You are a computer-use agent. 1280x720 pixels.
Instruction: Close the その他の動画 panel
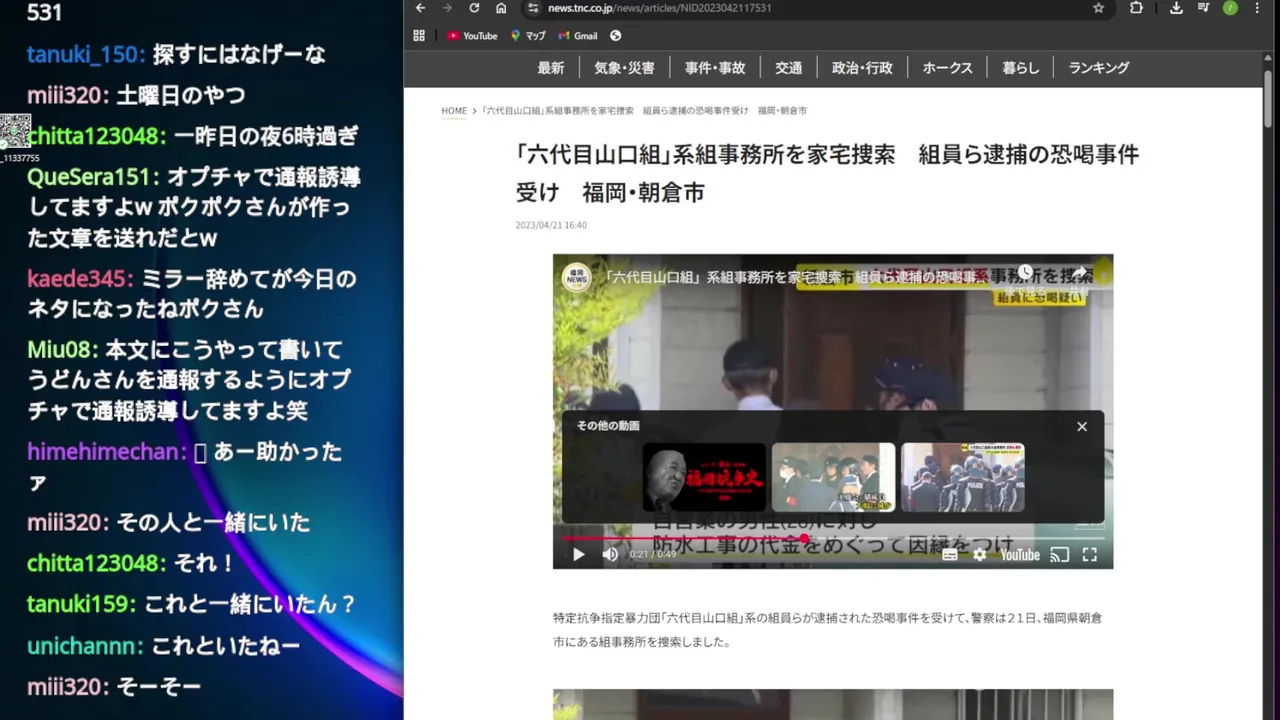coord(1081,426)
